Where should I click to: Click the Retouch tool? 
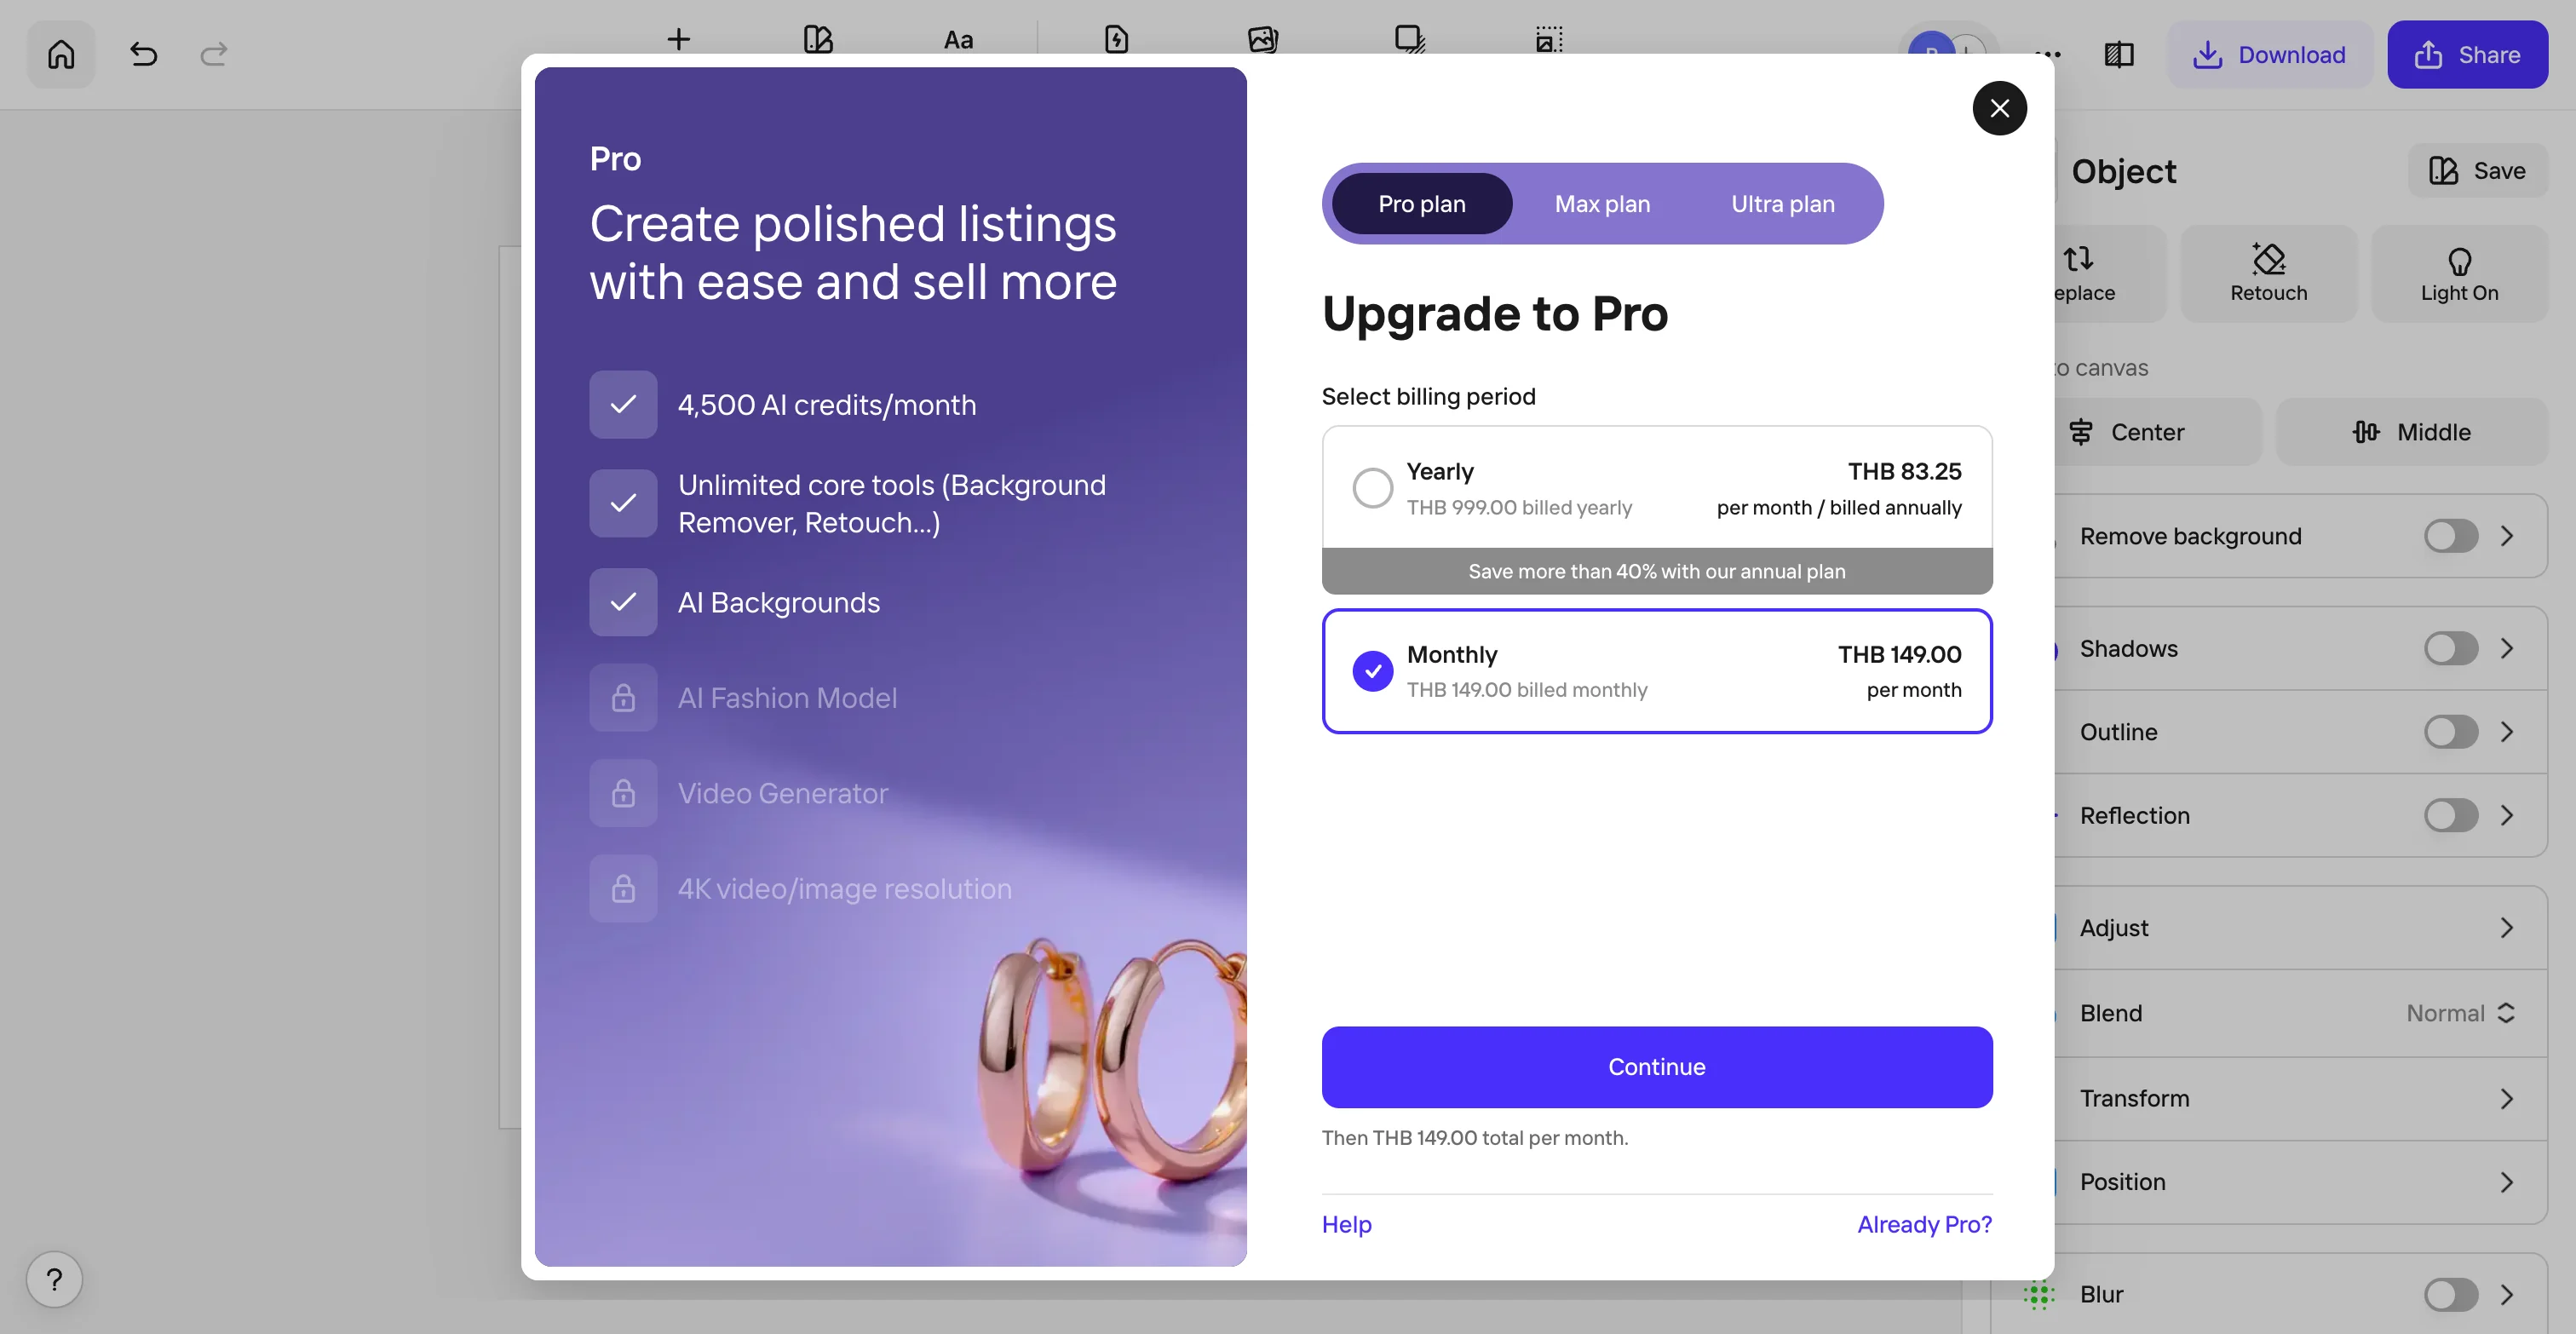coord(2268,273)
